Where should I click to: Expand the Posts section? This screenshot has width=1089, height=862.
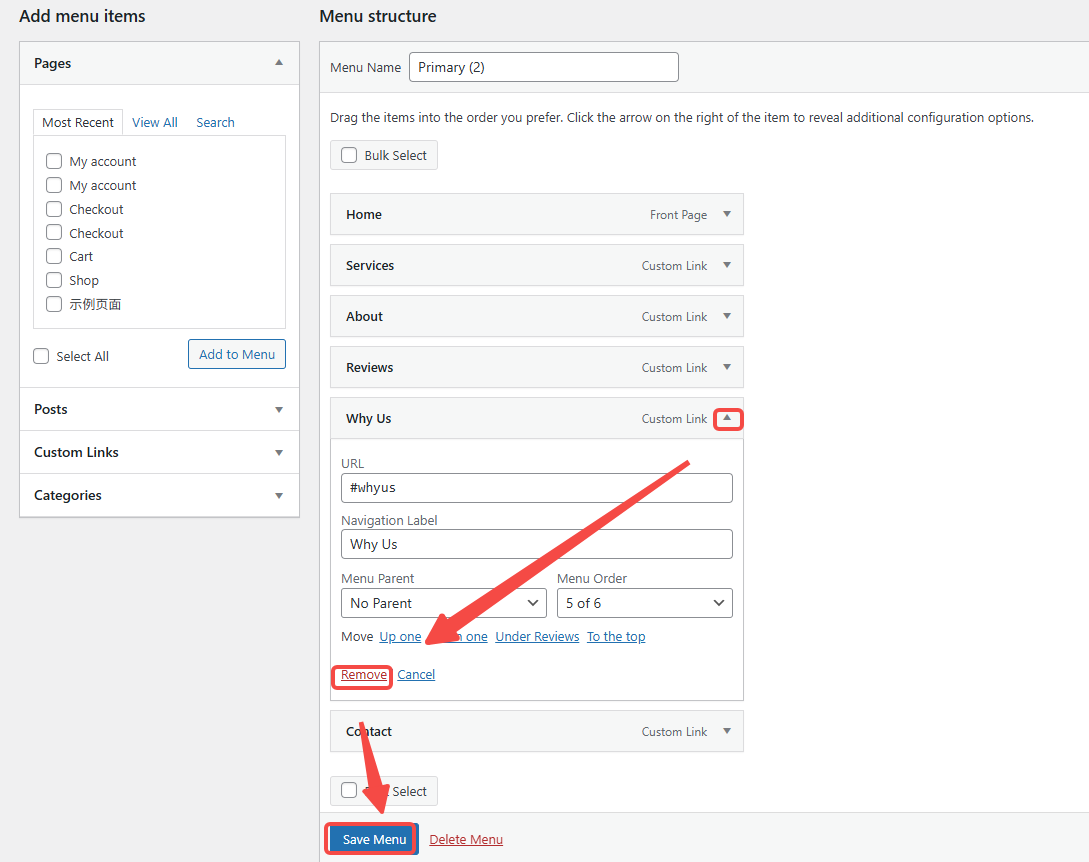[x=279, y=410]
